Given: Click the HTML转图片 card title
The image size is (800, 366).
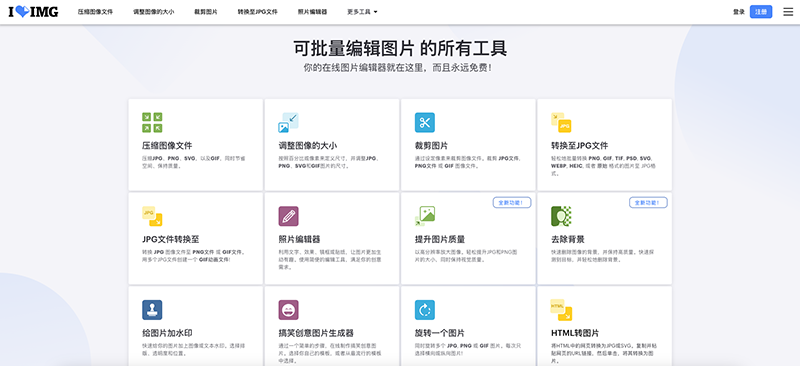Looking at the screenshot, I should pyautogui.click(x=575, y=333).
